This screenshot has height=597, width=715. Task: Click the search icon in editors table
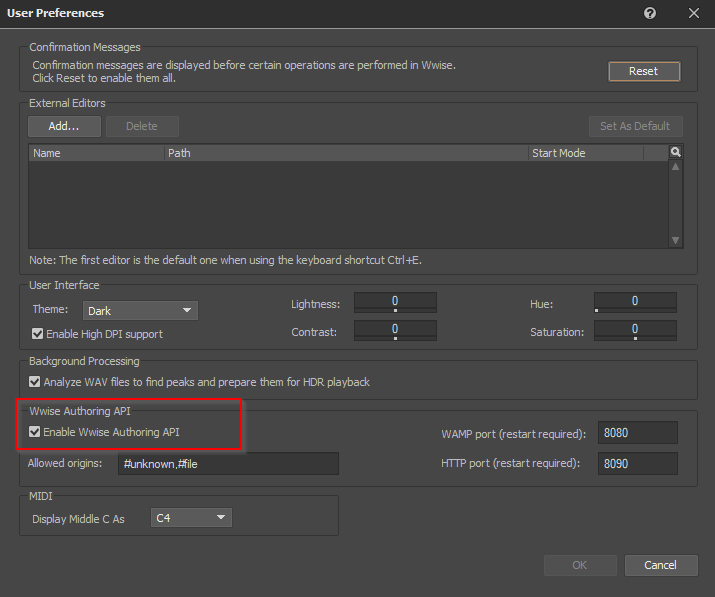pos(675,152)
